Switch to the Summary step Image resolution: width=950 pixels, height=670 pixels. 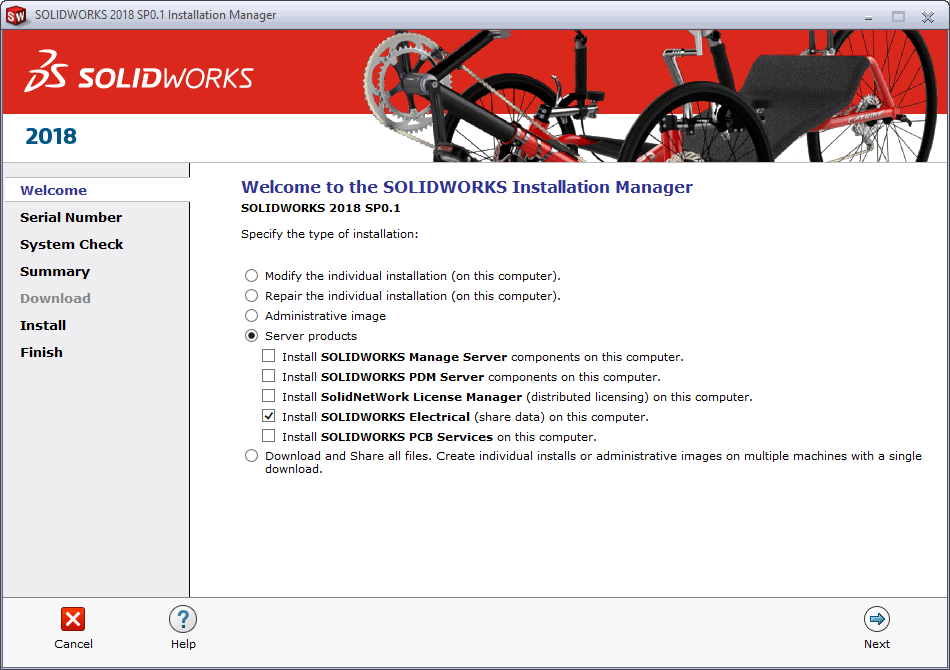tap(55, 271)
